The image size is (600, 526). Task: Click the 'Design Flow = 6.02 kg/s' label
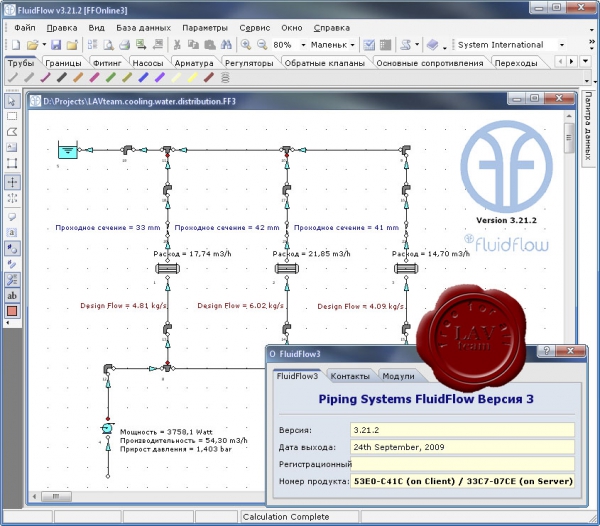click(240, 306)
